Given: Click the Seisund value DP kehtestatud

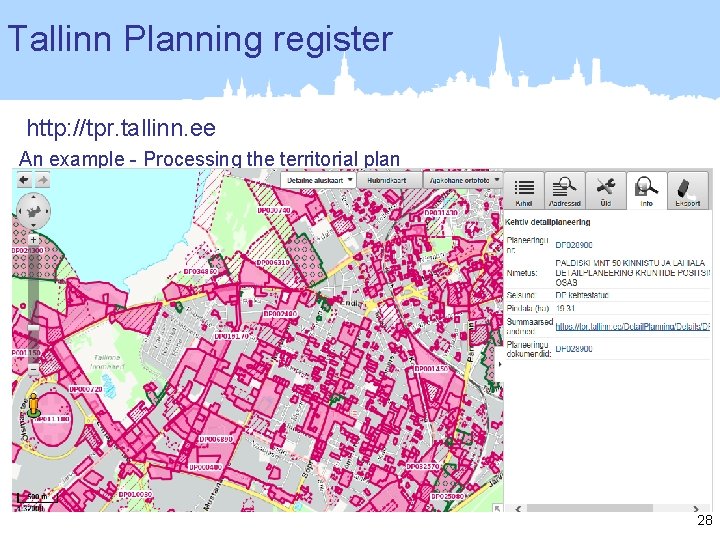Looking at the screenshot, I should (x=582, y=295).
